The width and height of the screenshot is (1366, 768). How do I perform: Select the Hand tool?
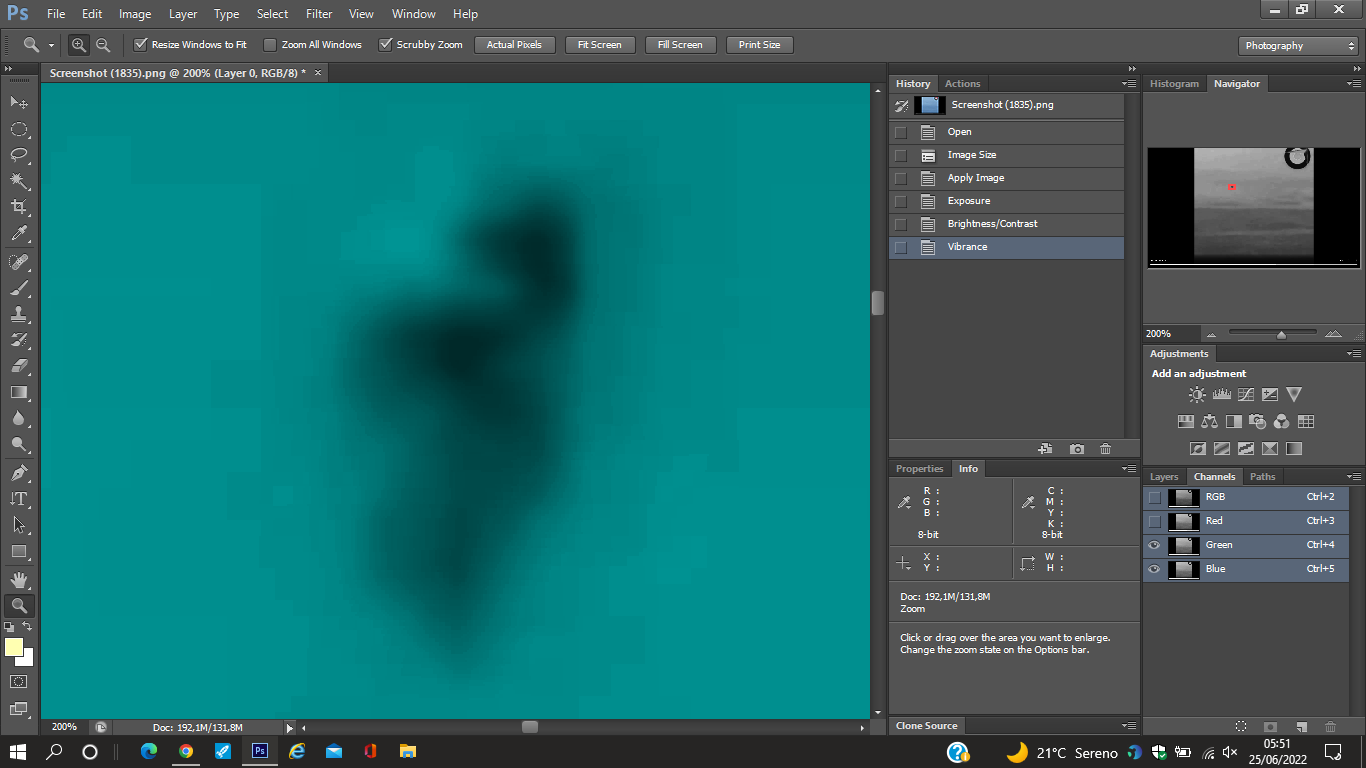tap(19, 579)
